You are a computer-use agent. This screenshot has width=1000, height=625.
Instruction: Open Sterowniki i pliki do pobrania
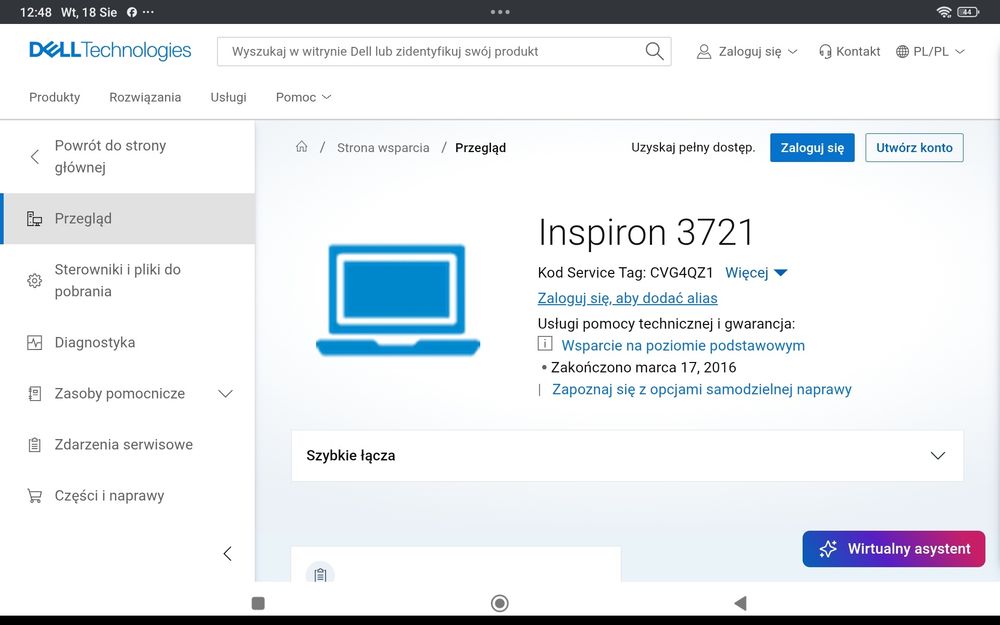pyautogui.click(x=128, y=281)
